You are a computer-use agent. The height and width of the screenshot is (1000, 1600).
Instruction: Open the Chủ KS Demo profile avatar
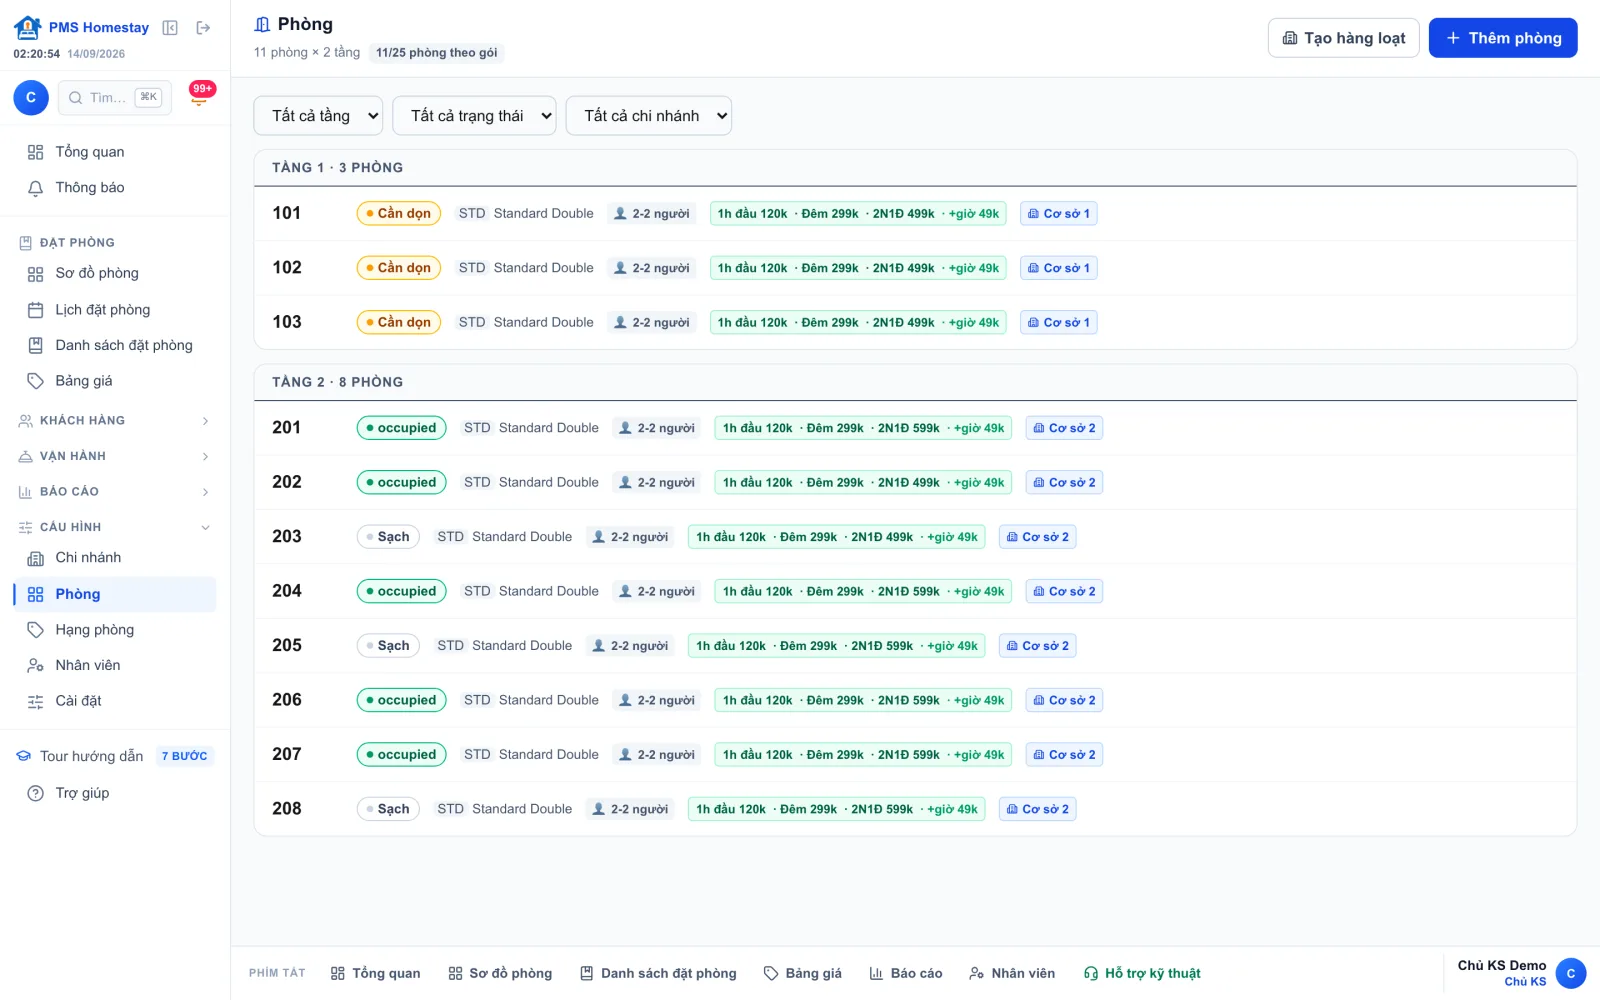point(1571,973)
